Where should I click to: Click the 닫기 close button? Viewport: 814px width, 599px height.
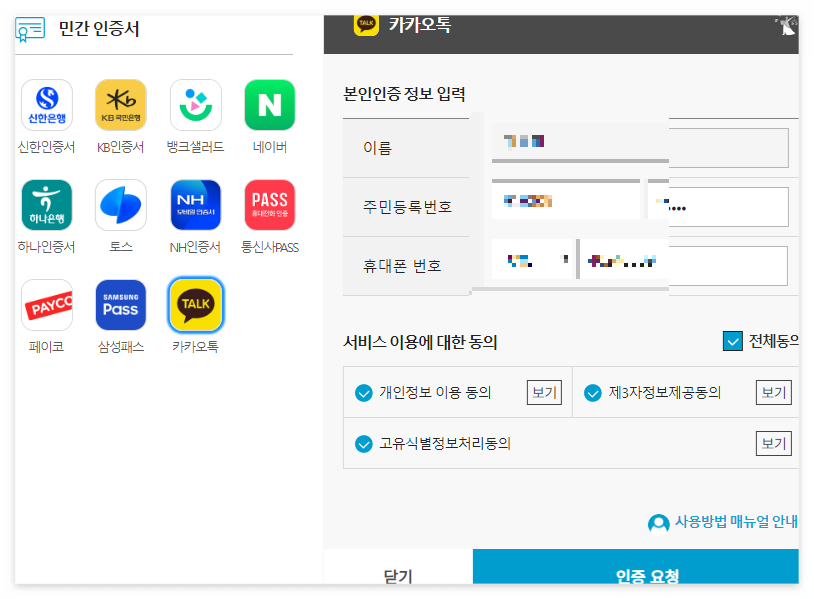[398, 567]
